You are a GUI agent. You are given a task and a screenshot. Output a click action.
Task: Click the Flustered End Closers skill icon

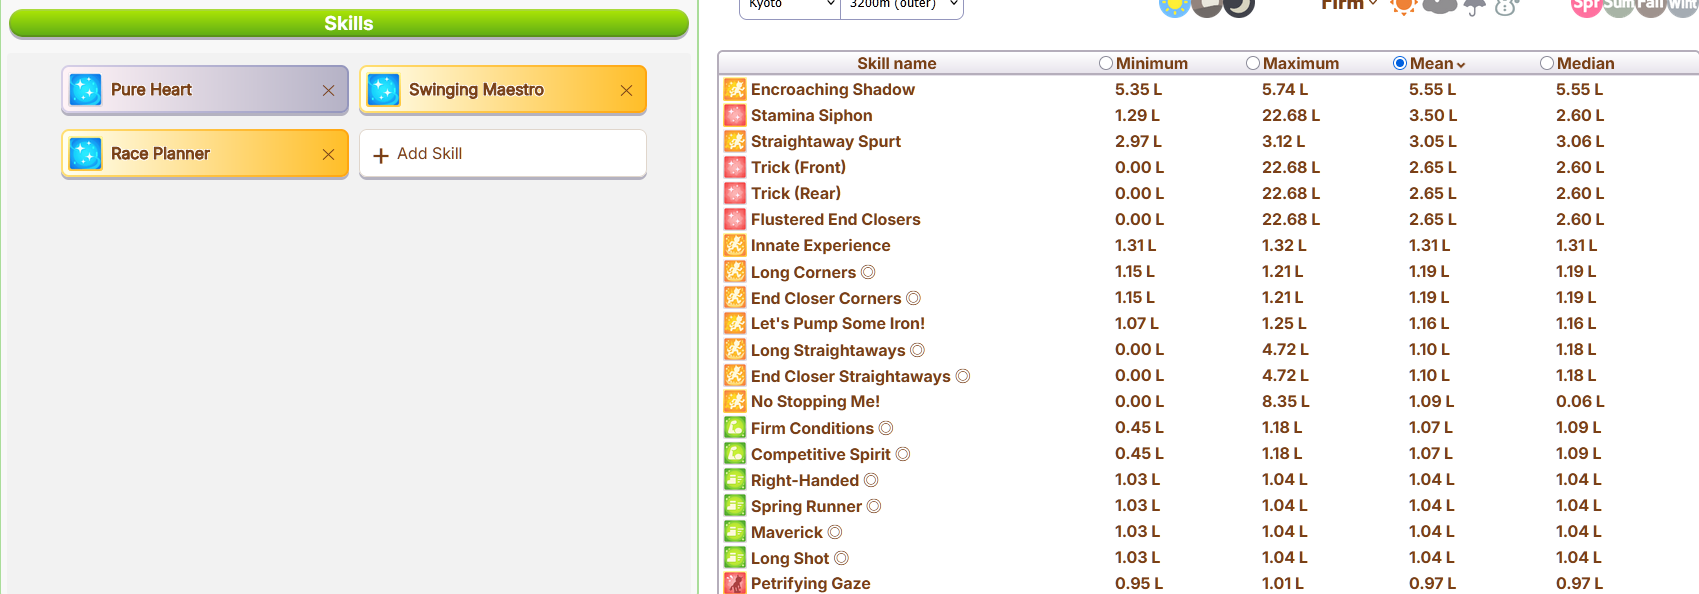[735, 219]
